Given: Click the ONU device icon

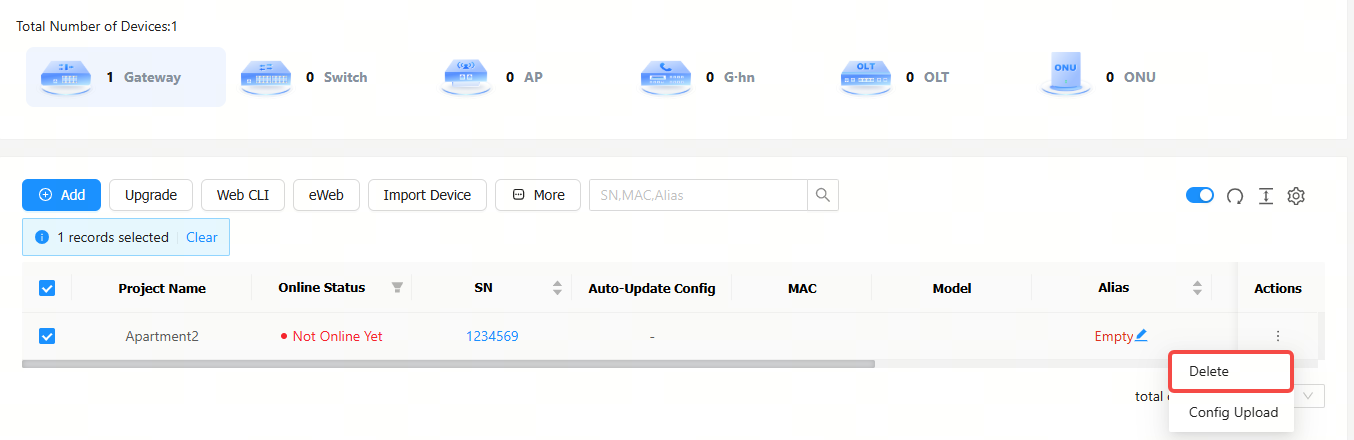Looking at the screenshot, I should pyautogui.click(x=1066, y=74).
